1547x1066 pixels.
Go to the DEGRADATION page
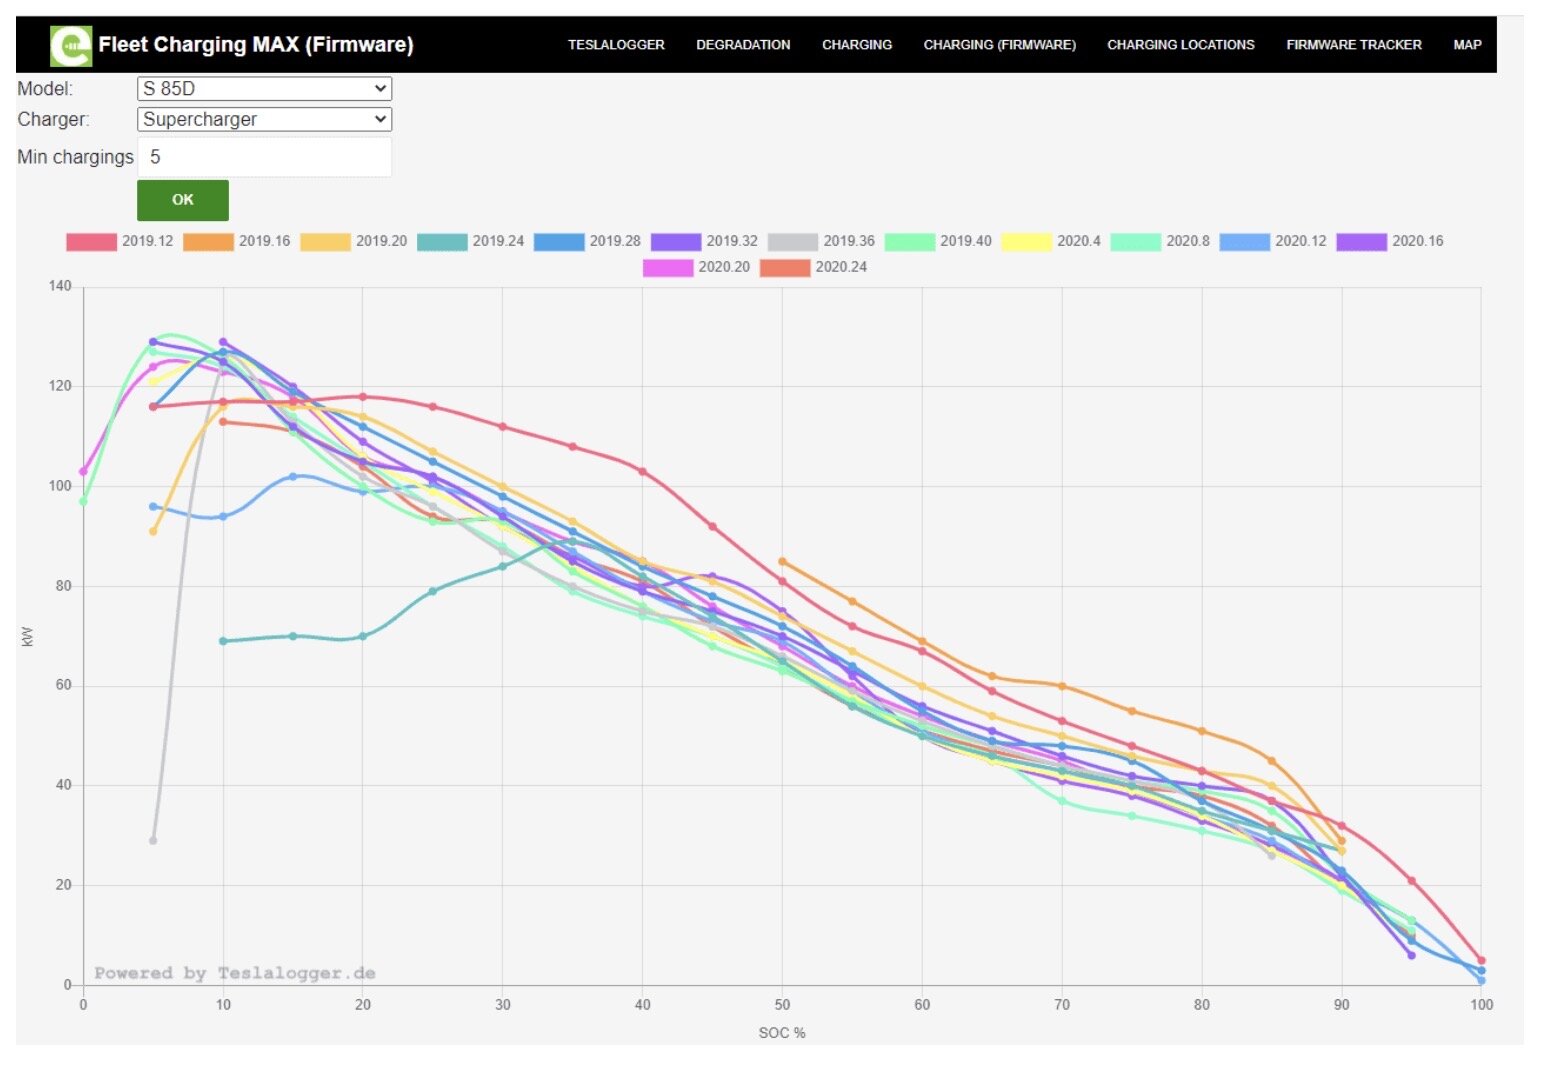(x=743, y=45)
